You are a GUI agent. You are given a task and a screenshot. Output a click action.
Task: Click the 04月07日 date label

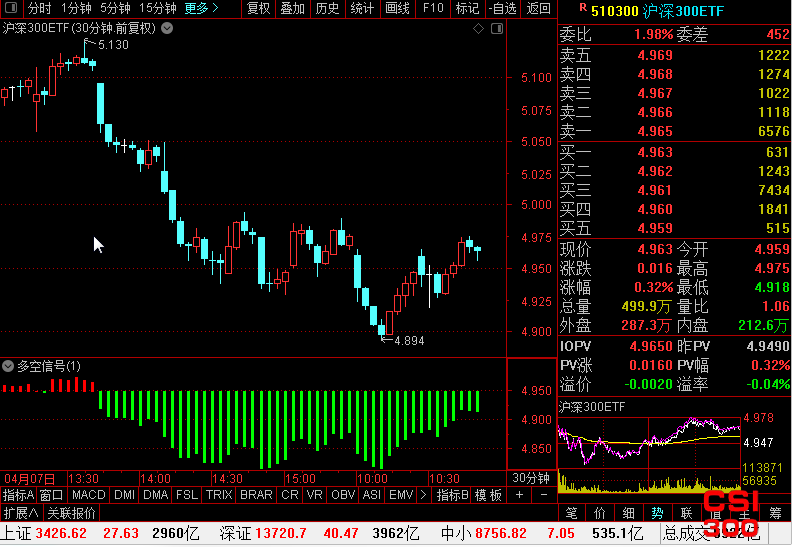coord(30,478)
